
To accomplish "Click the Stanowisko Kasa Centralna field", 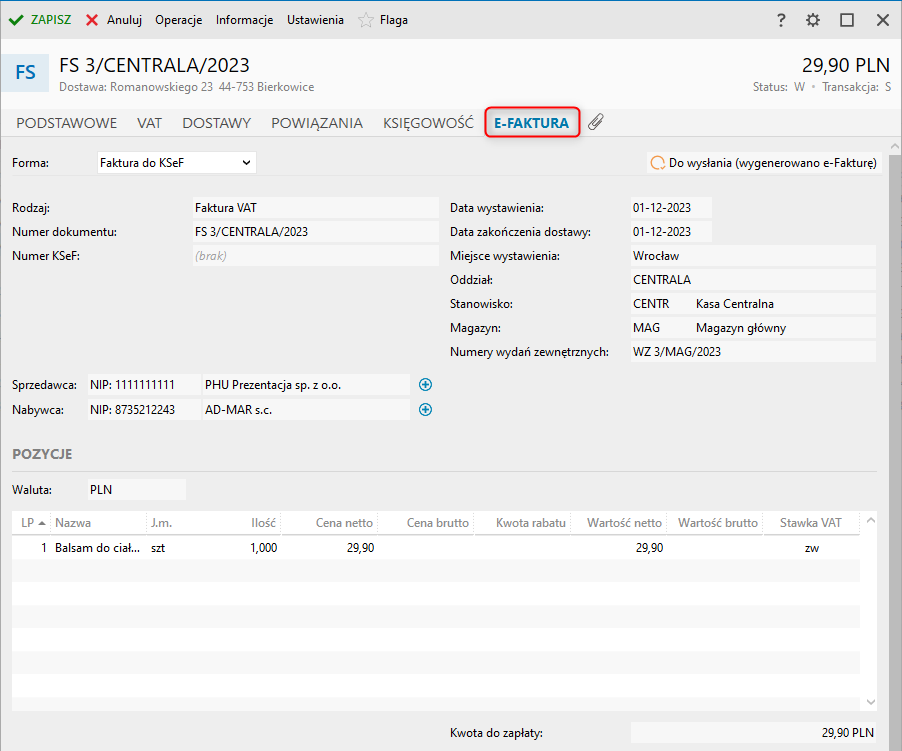I will pos(753,304).
